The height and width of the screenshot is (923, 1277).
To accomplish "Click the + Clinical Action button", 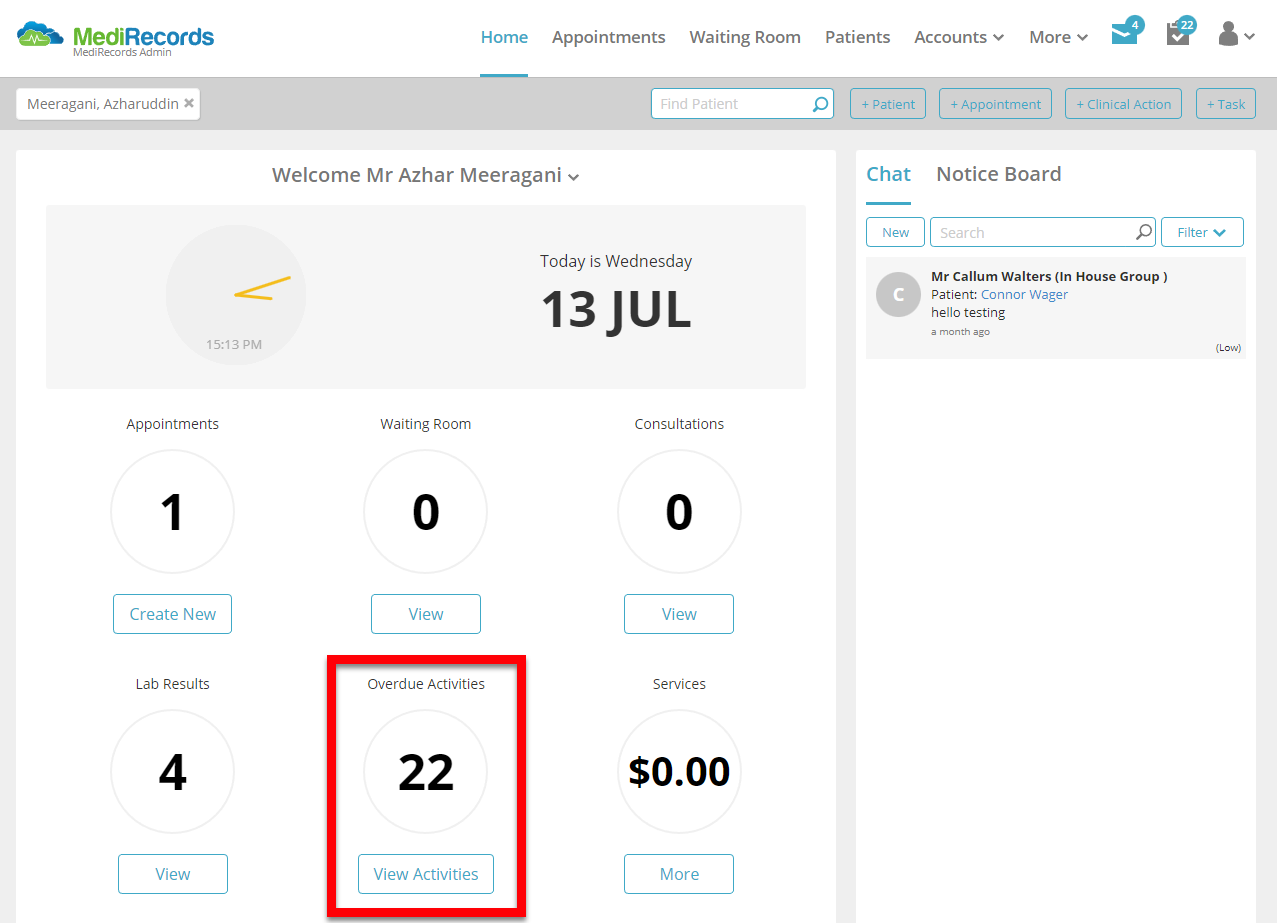I will tap(1124, 104).
